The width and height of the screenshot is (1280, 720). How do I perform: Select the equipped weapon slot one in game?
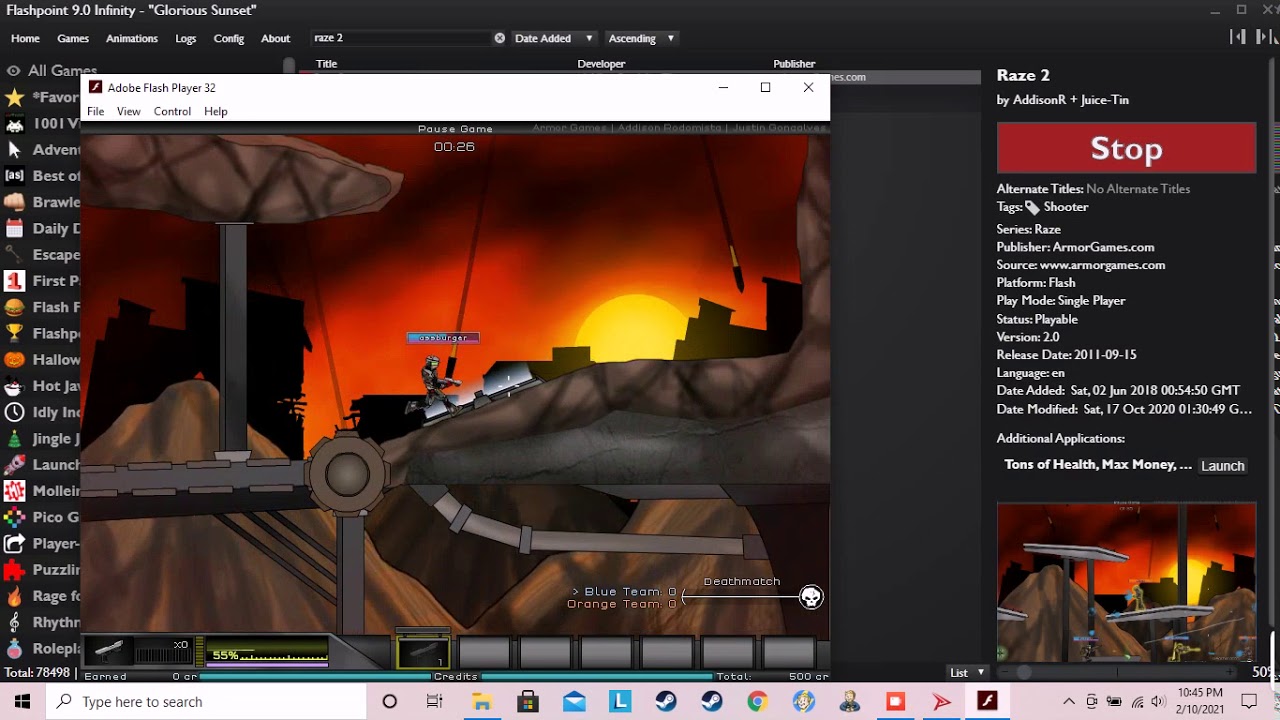(423, 652)
